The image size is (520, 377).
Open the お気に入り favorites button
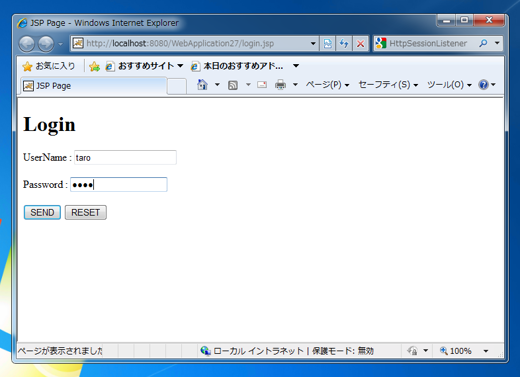(49, 66)
